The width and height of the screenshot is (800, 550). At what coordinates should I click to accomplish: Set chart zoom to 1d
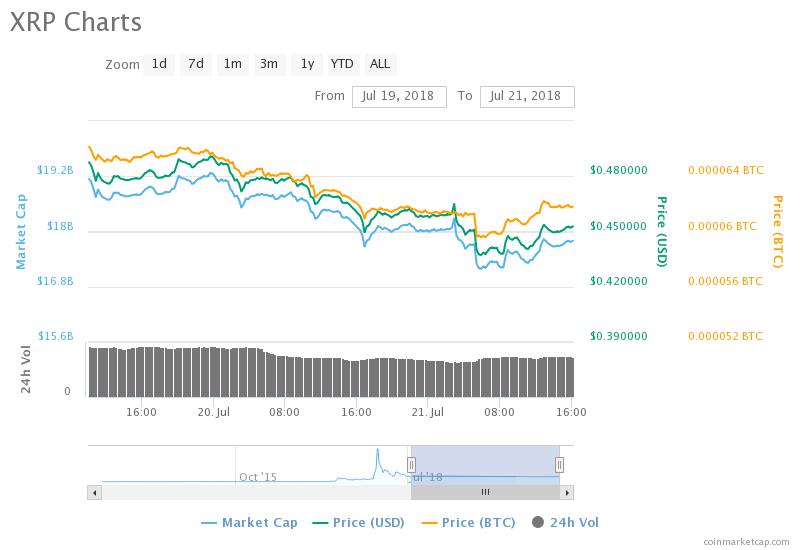tap(159, 64)
